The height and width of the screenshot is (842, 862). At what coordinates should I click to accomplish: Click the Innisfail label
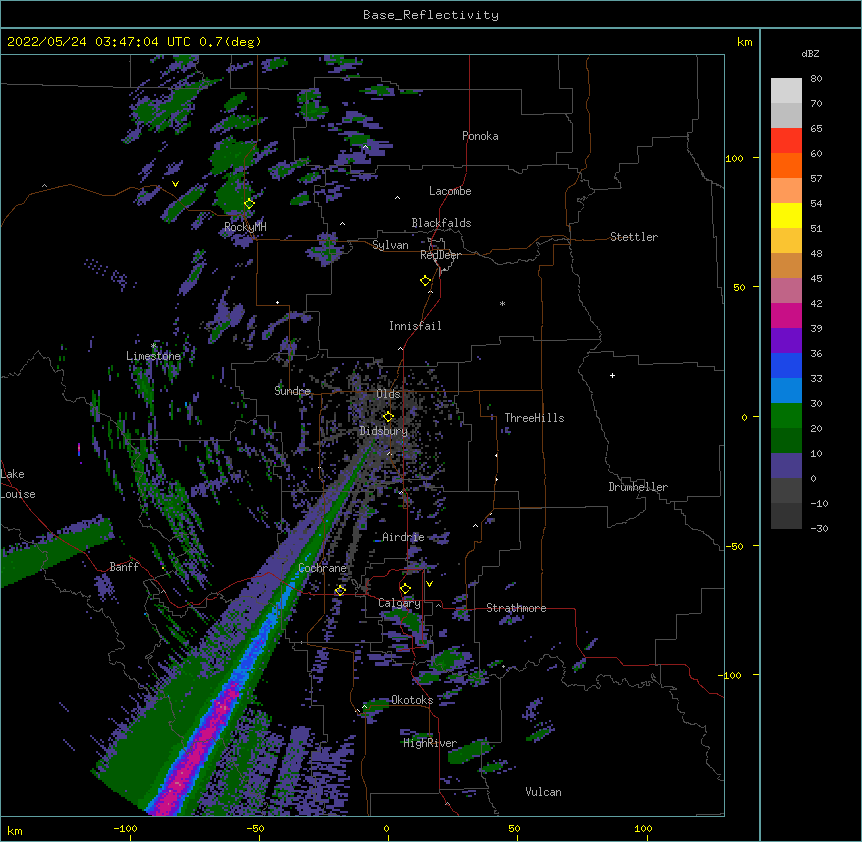(x=415, y=326)
